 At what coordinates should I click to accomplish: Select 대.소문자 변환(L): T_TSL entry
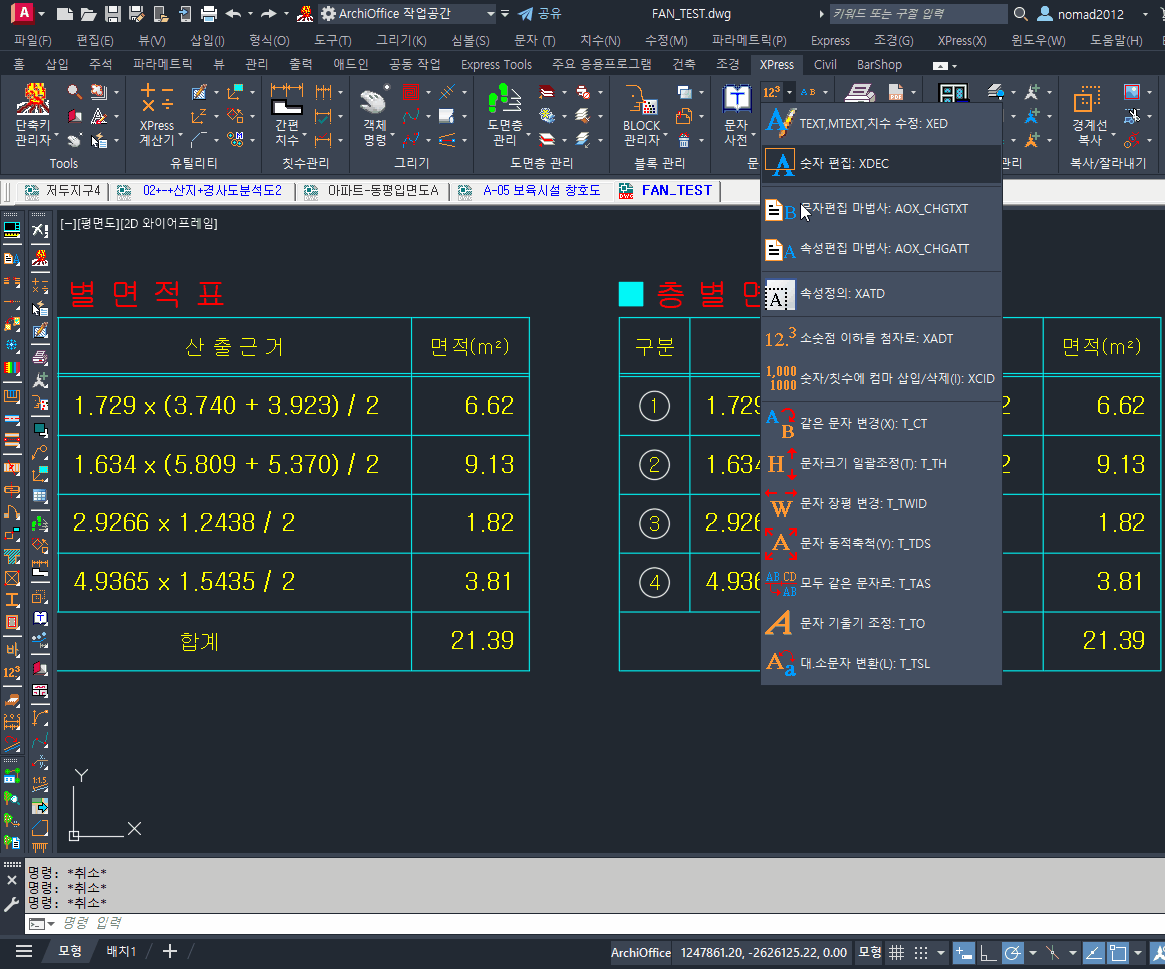point(881,664)
